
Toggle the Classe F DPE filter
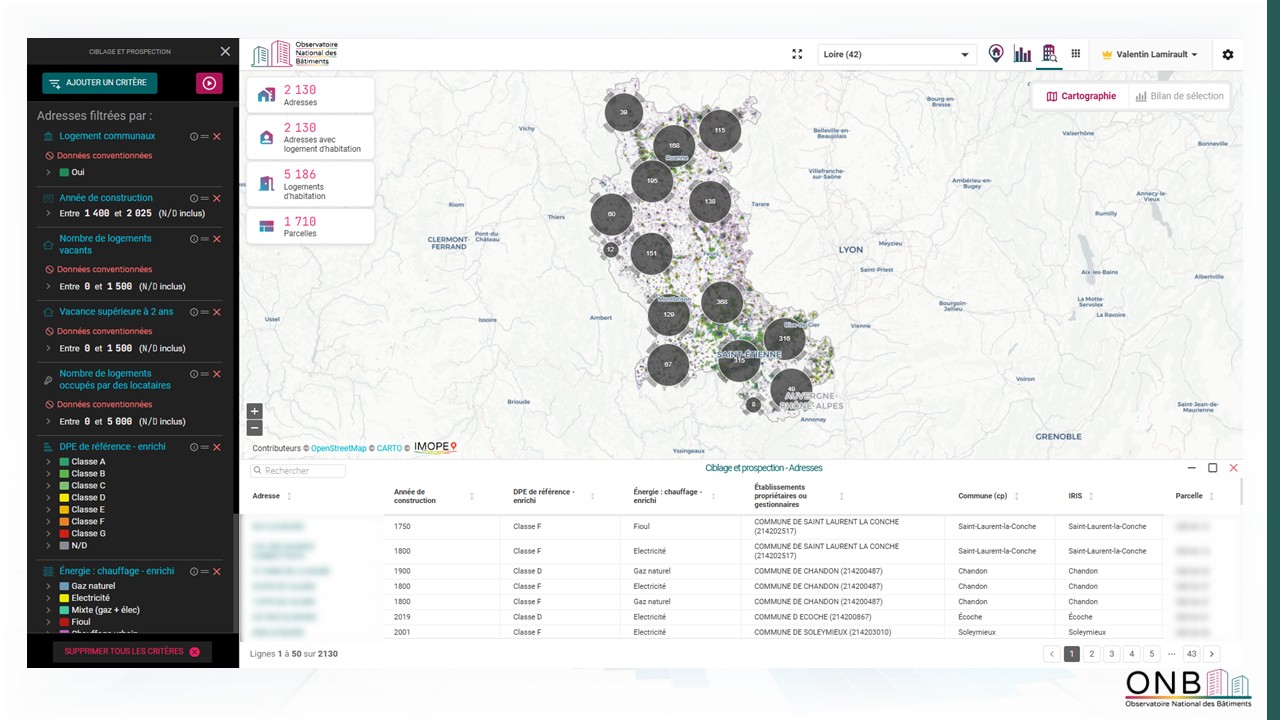point(65,522)
